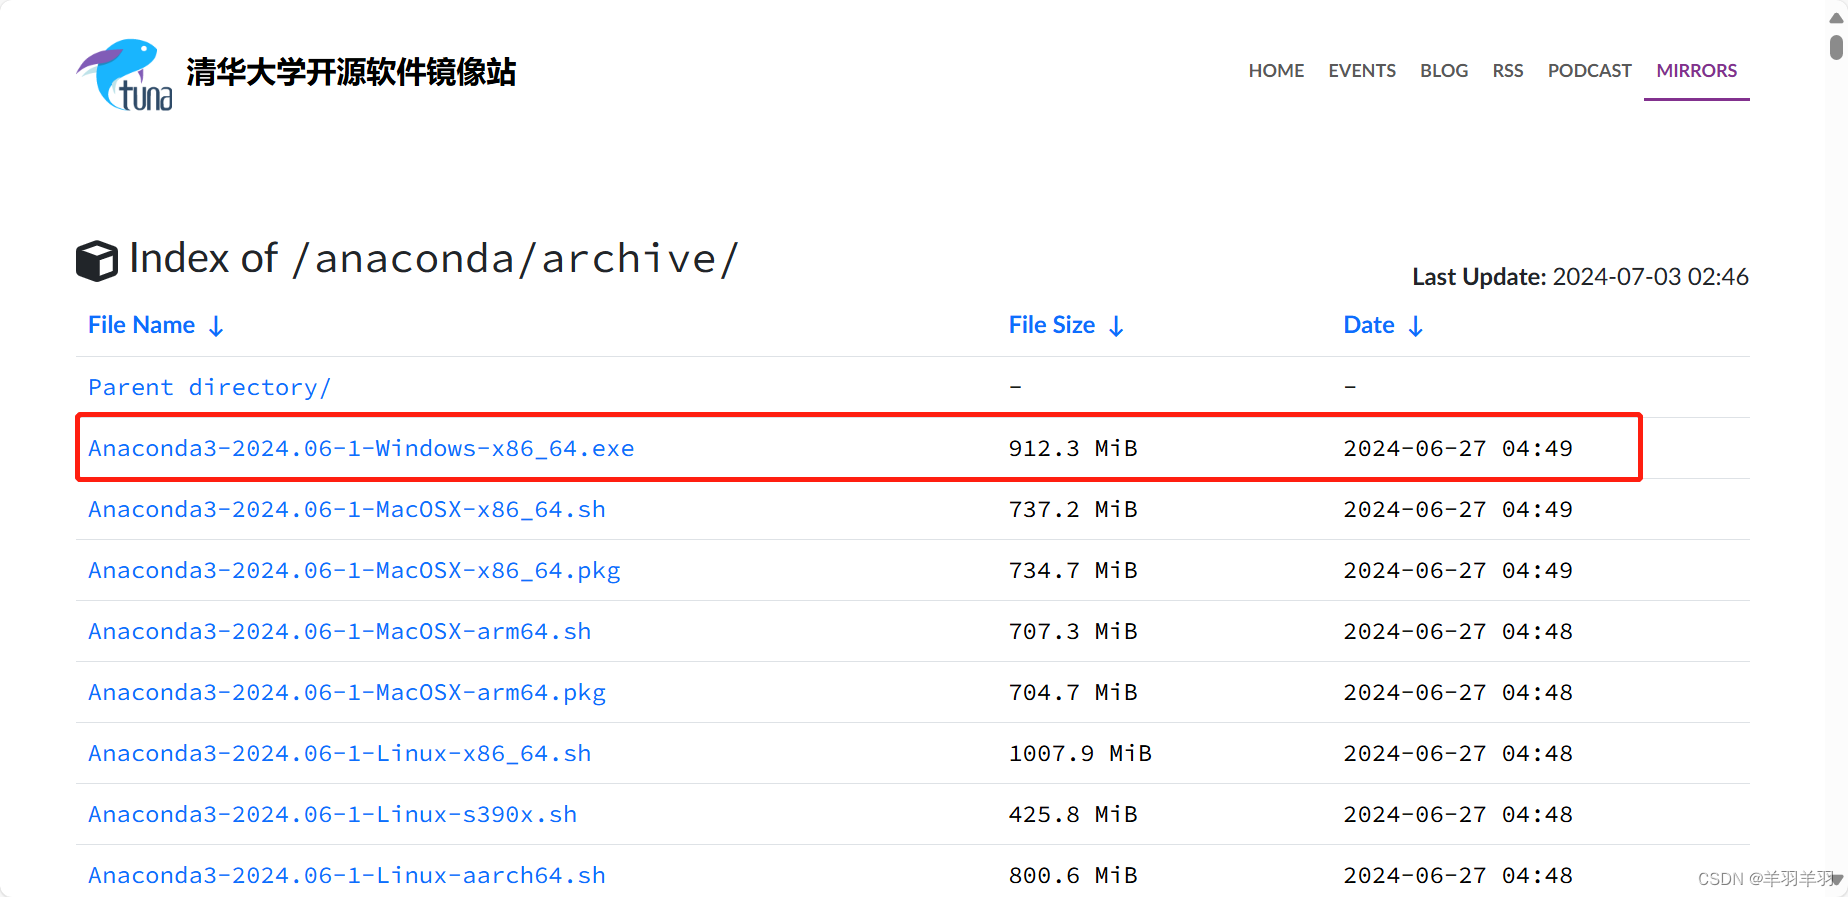Viewport: 1848px width, 897px height.
Task: Sort by File Size arrow icon
Action: (x=1117, y=326)
